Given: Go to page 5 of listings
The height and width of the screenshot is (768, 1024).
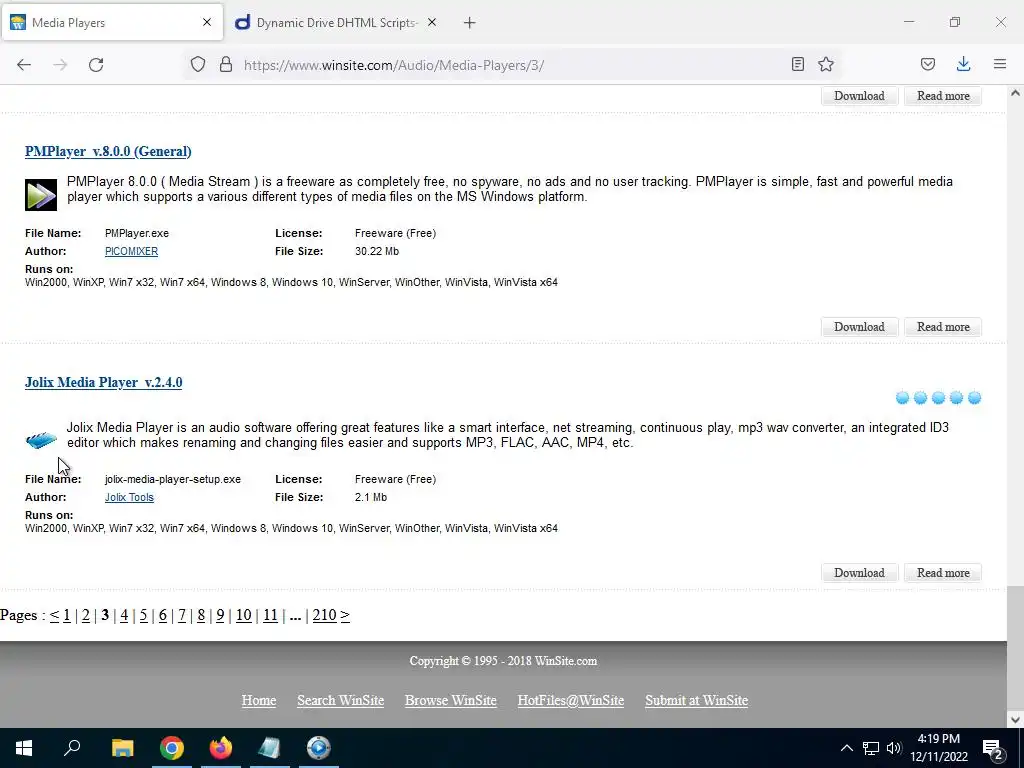Looking at the screenshot, I should [x=144, y=616].
